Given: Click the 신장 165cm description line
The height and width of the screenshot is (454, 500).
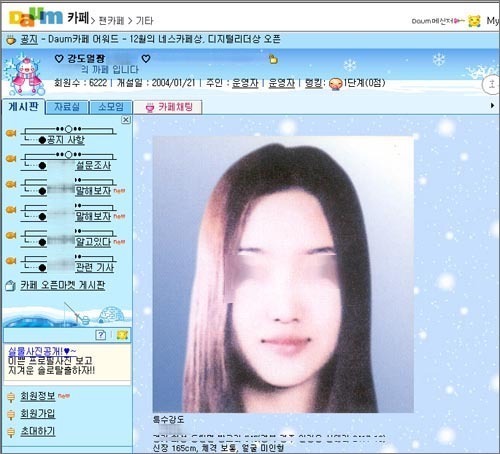Looking at the screenshot, I should (218, 448).
